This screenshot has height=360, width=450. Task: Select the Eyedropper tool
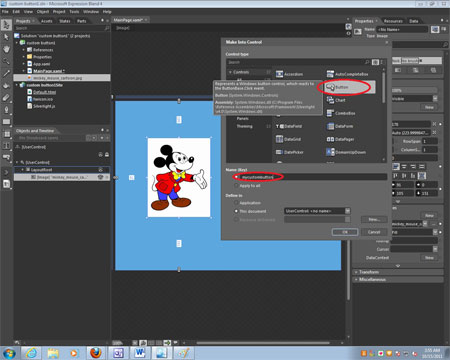click(6, 74)
